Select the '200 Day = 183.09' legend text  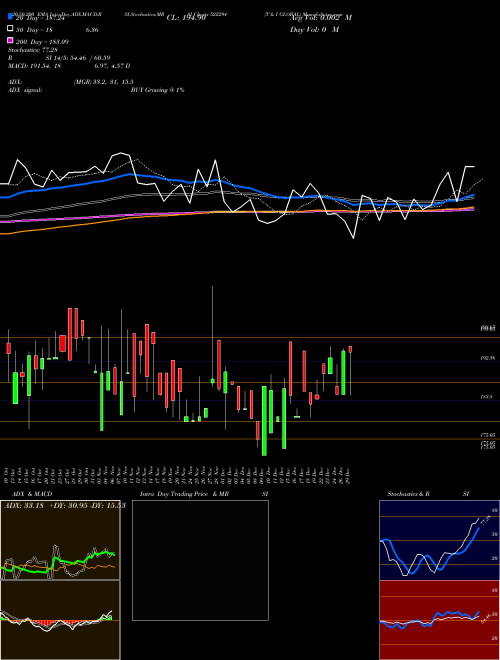pyautogui.click(x=42, y=42)
